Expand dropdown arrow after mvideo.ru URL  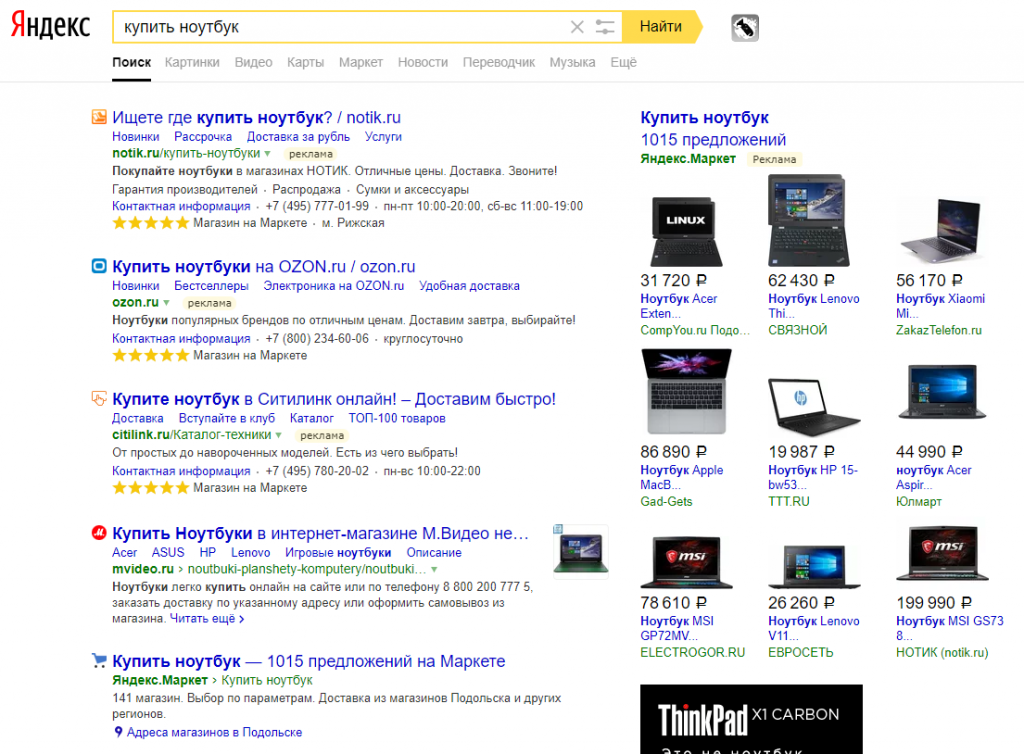[434, 569]
